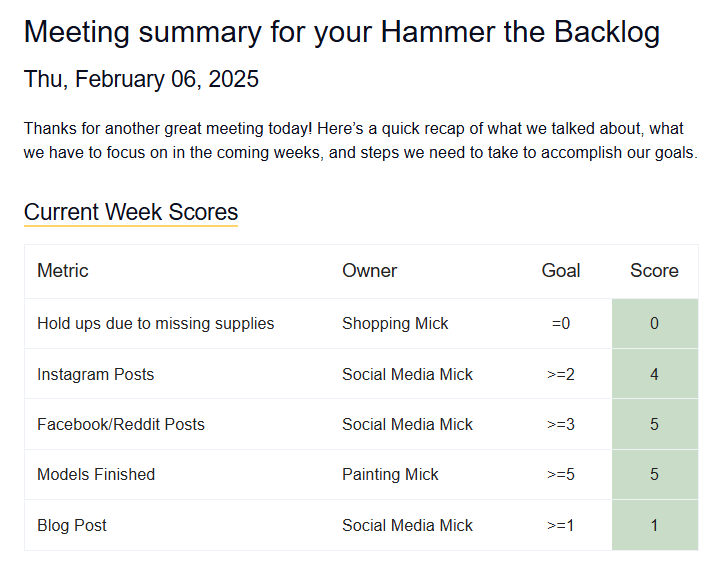
Task: Click the green score cell for Instagram Posts
Action: pyautogui.click(x=654, y=374)
